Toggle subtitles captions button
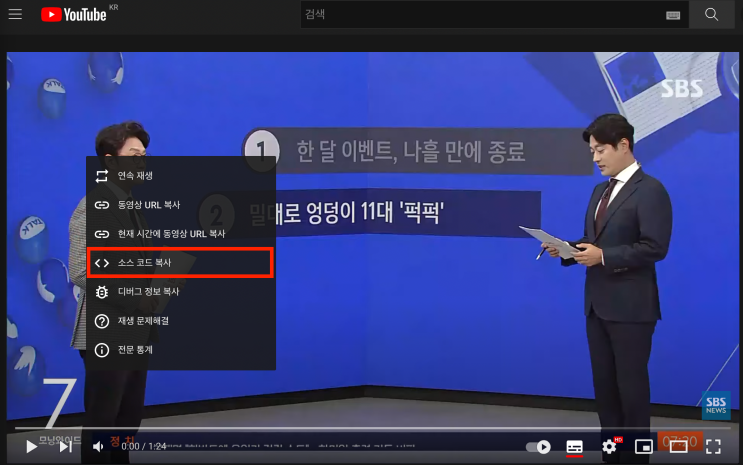 tap(574, 447)
